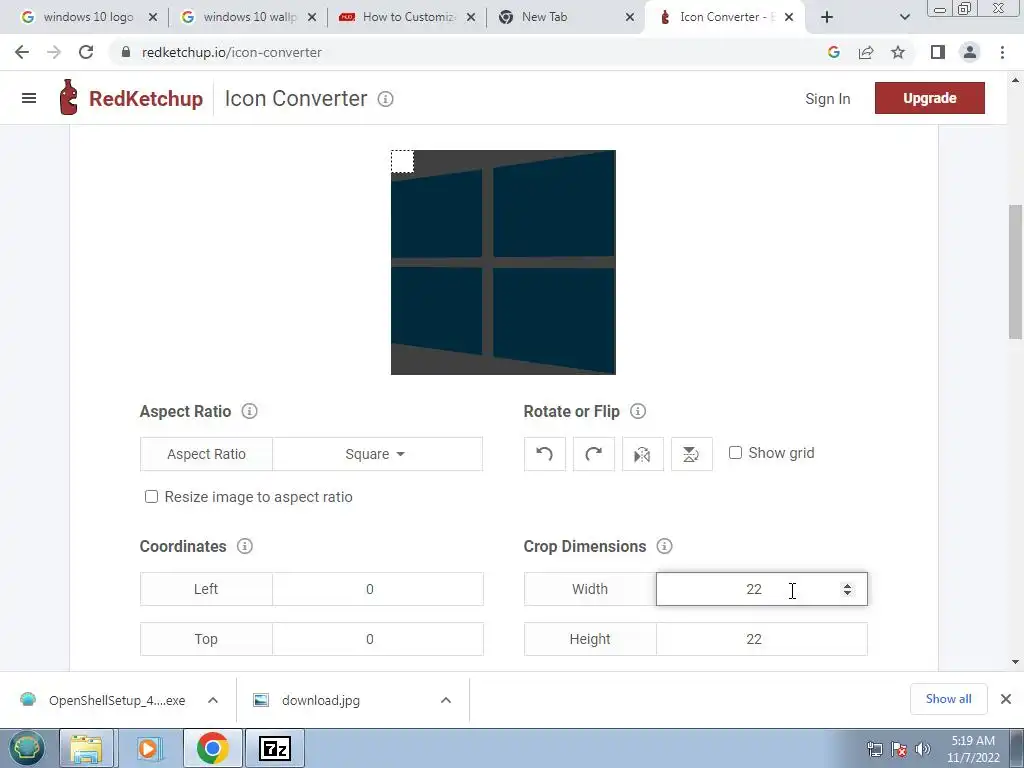Rotate image clockwise
Screen dimensions: 1024x768
(594, 454)
